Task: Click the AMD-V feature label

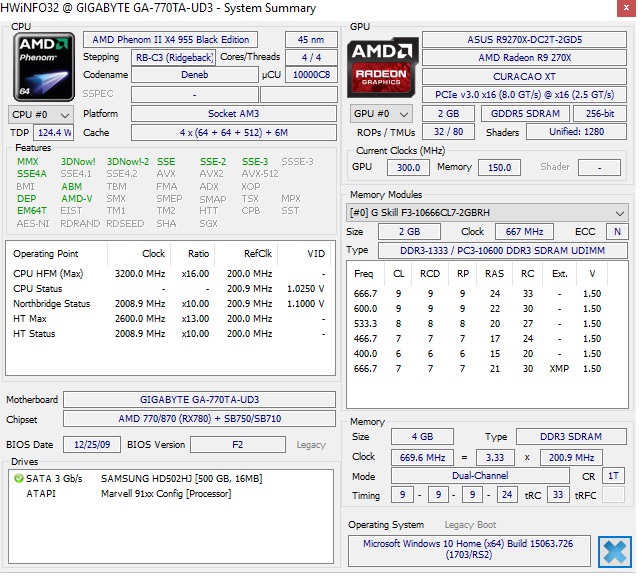Action: click(77, 199)
